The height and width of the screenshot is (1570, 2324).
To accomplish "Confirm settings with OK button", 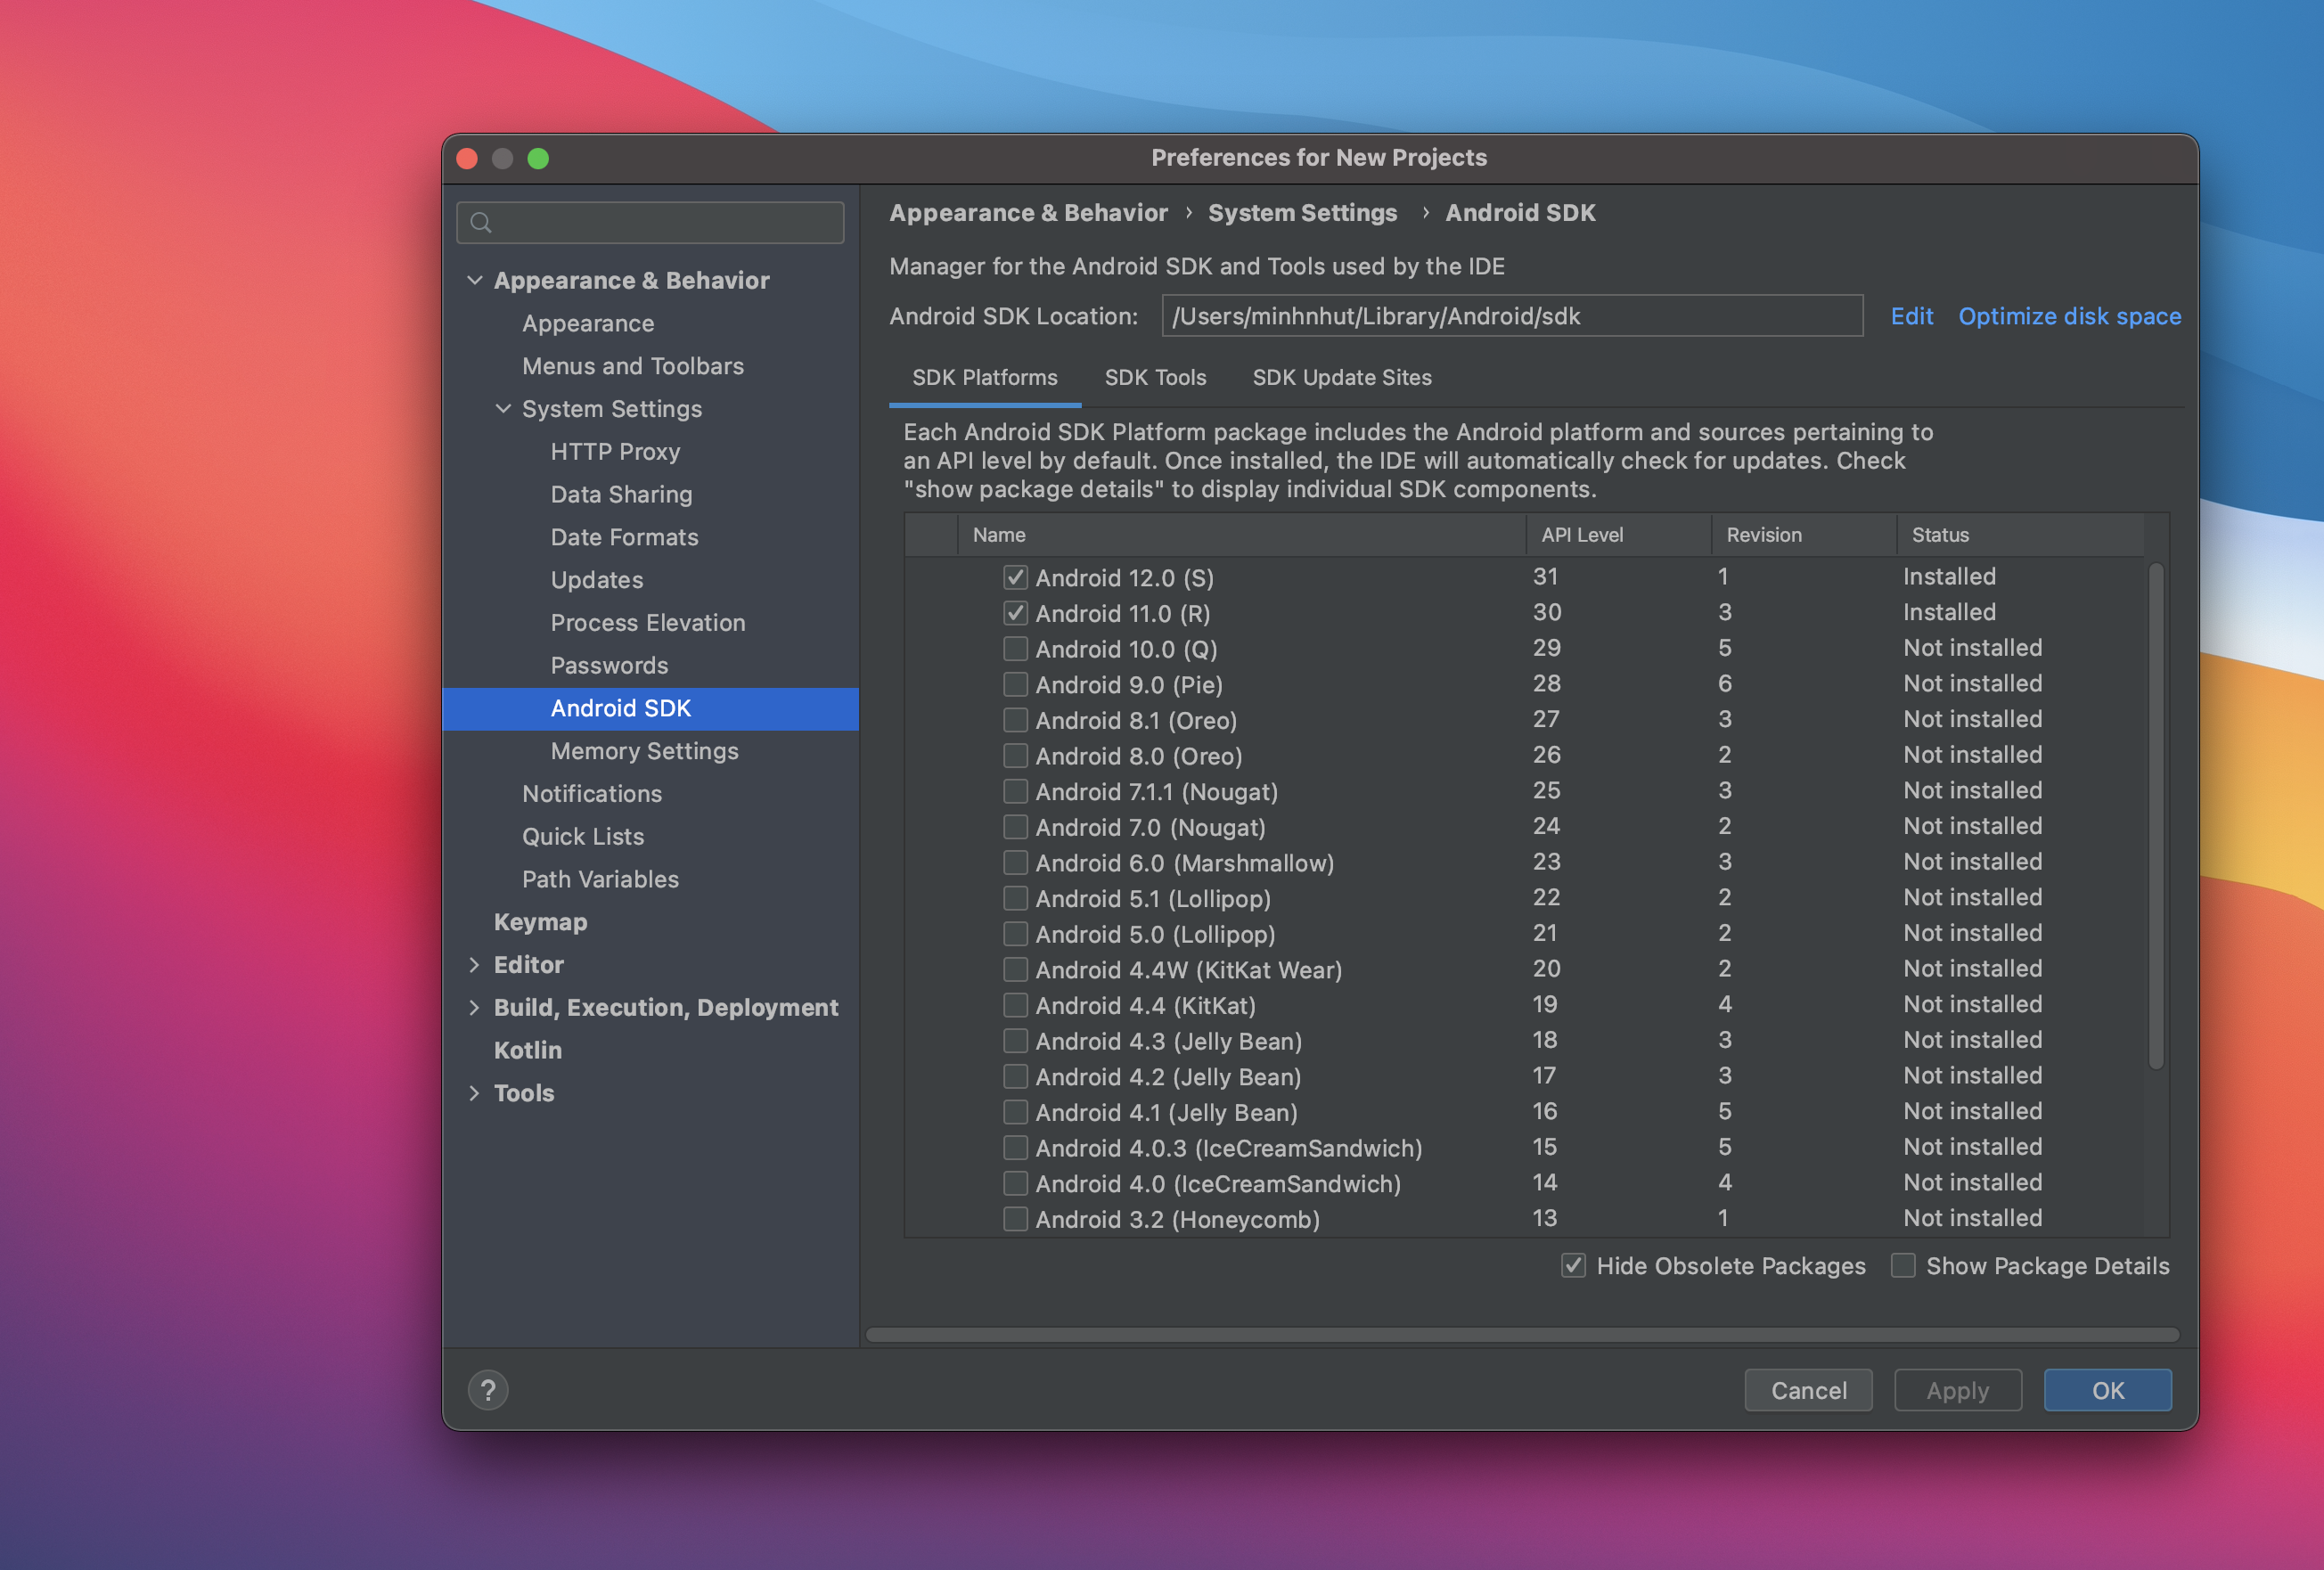I will coord(2107,1389).
